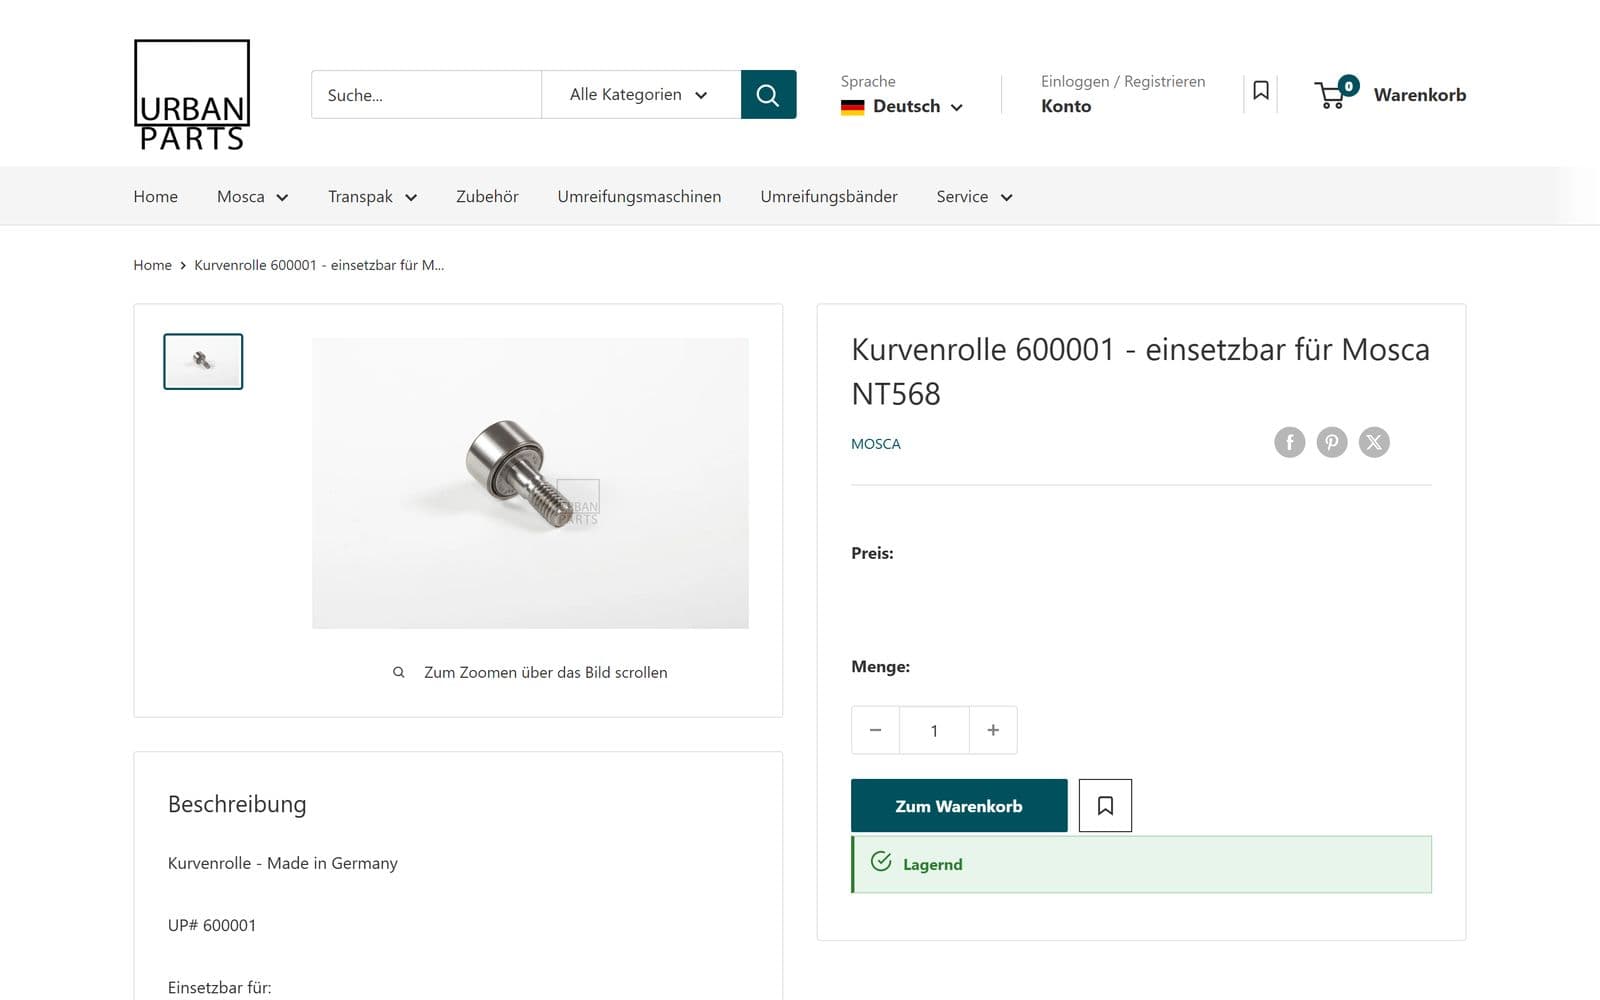Click the Einloggen / Registrieren text
This screenshot has width=1600, height=1000.
click(1123, 81)
